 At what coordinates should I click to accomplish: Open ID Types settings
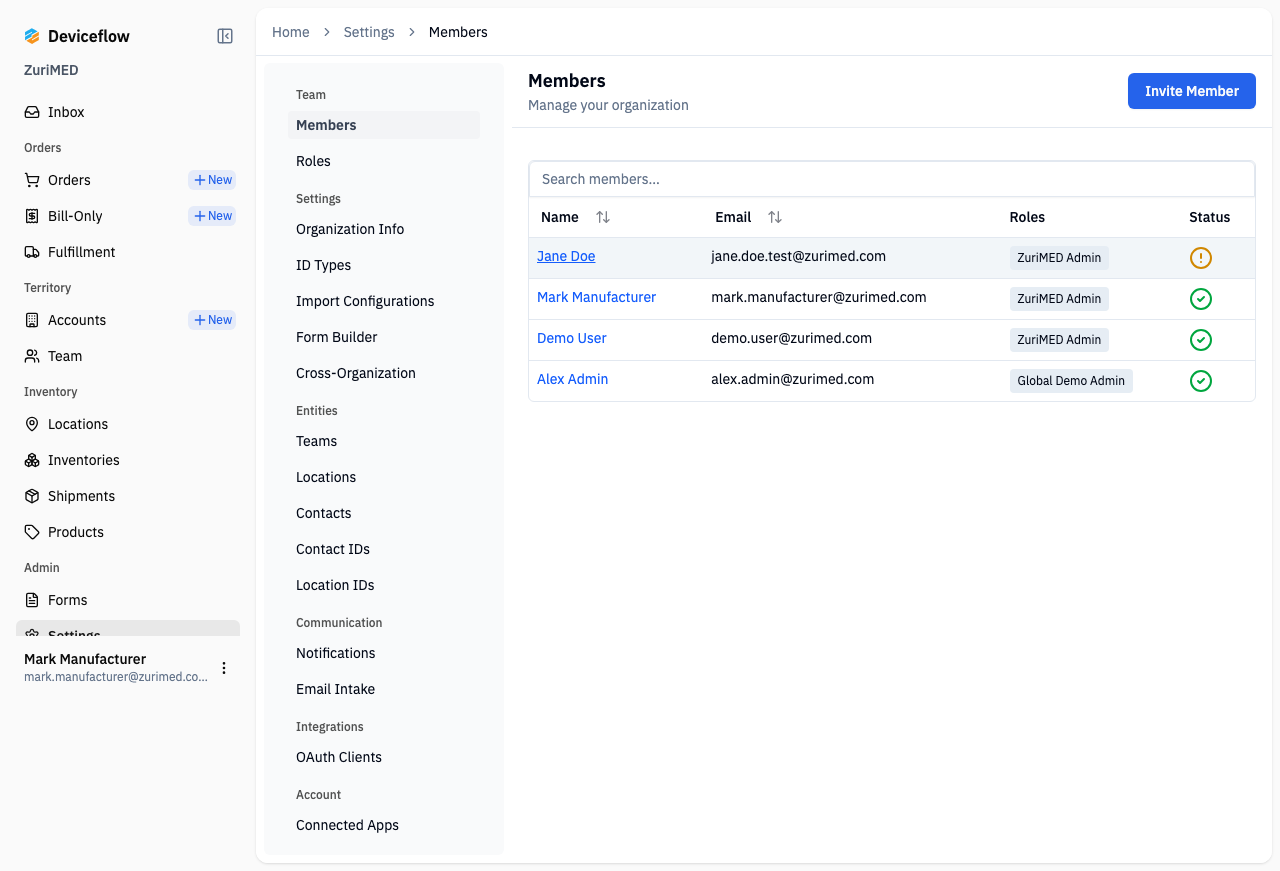pos(384,265)
